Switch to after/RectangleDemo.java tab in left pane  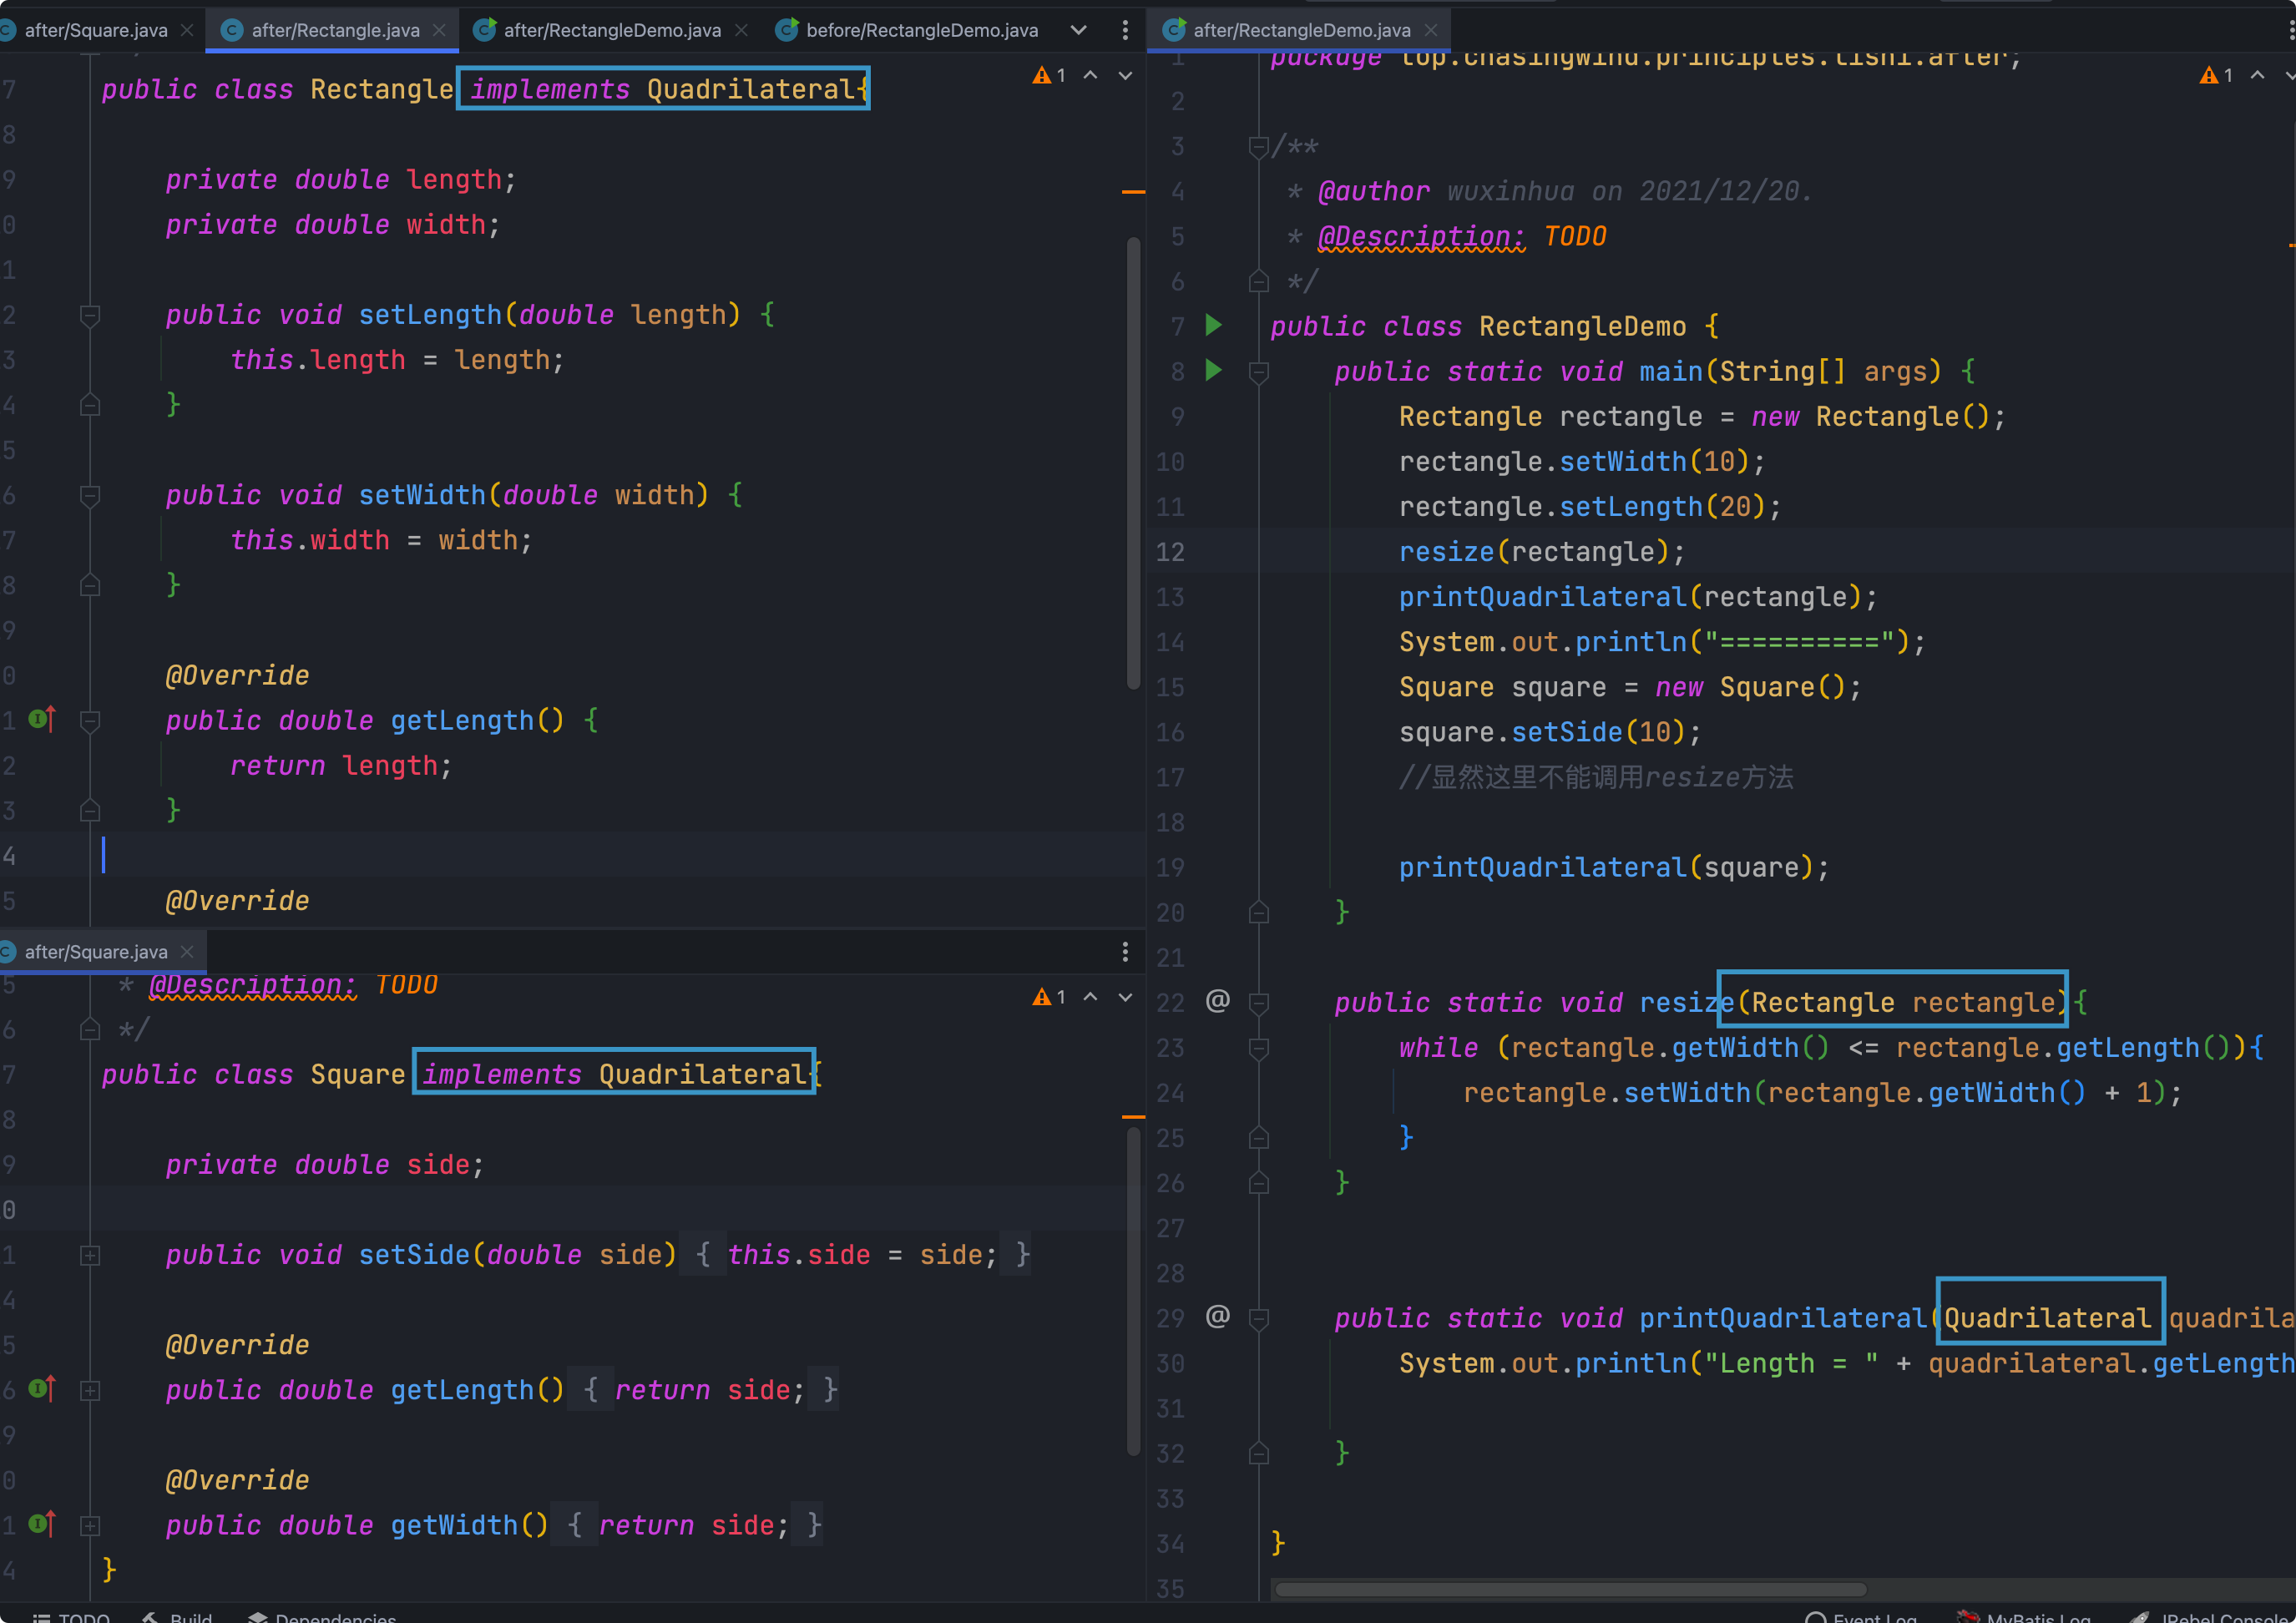click(611, 30)
